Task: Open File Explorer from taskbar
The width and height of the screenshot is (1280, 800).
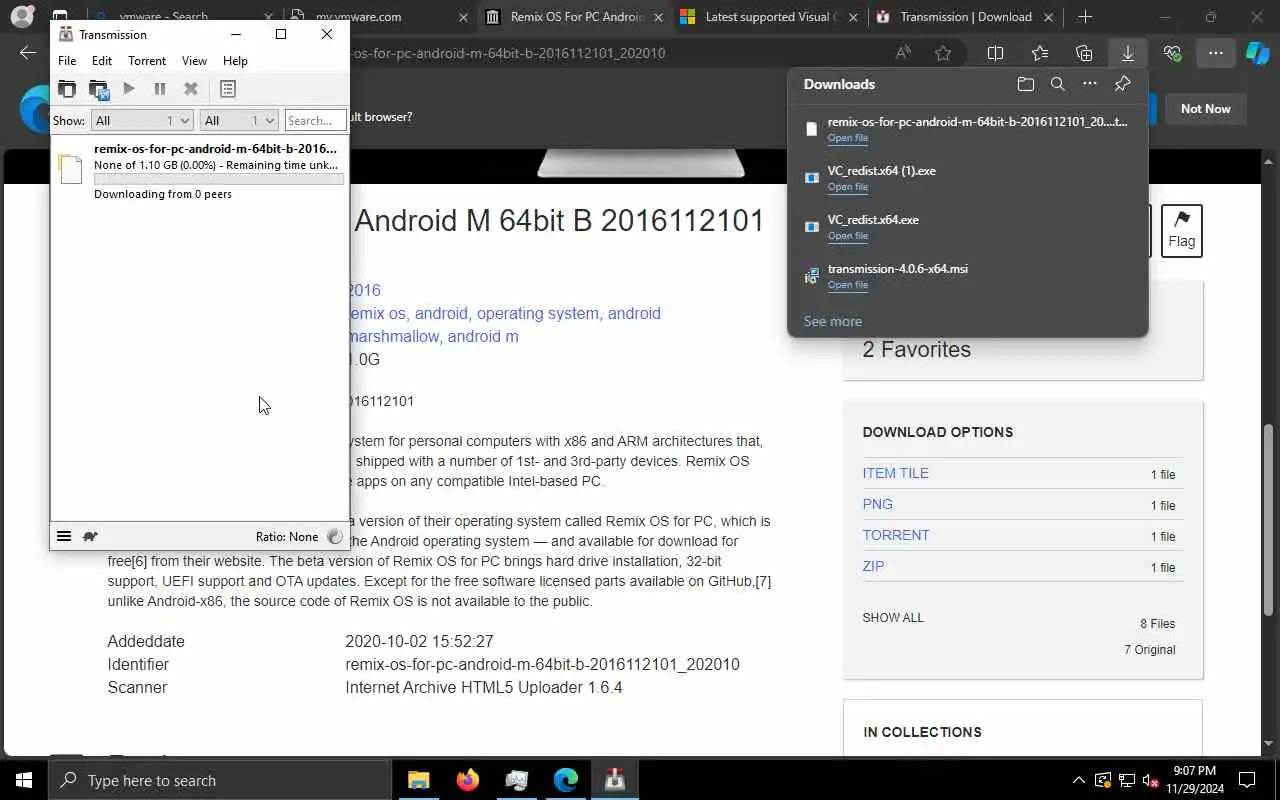Action: [418, 780]
